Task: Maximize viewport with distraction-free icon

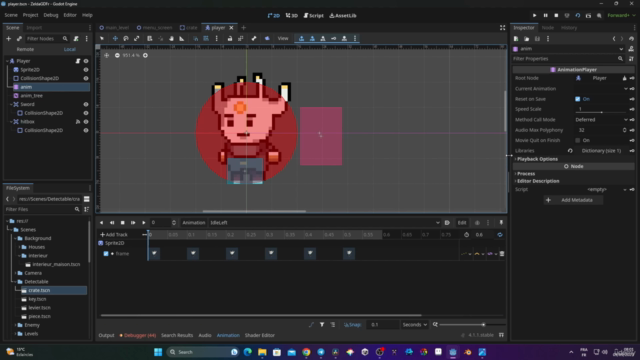Action: click(x=502, y=28)
